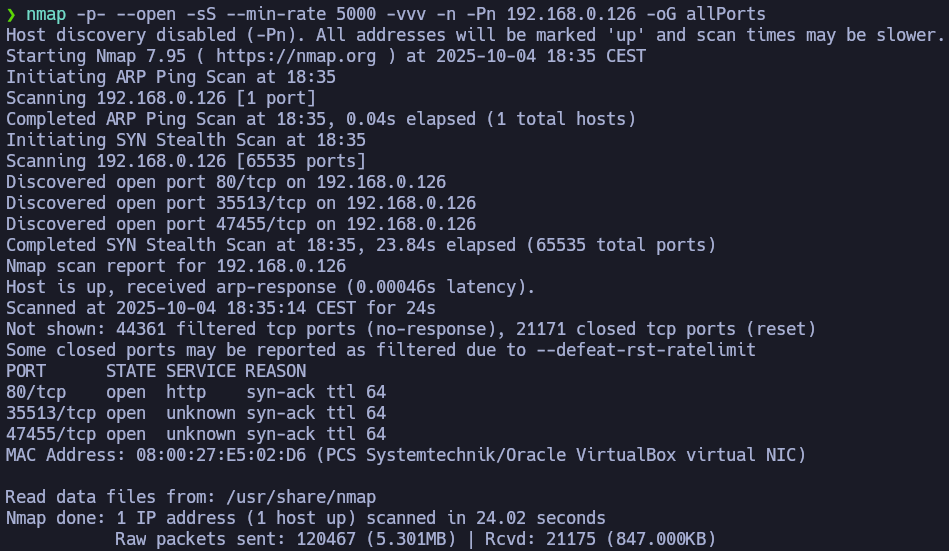Click the nmap command word in prompt
This screenshot has width=949, height=551.
tap(46, 14)
